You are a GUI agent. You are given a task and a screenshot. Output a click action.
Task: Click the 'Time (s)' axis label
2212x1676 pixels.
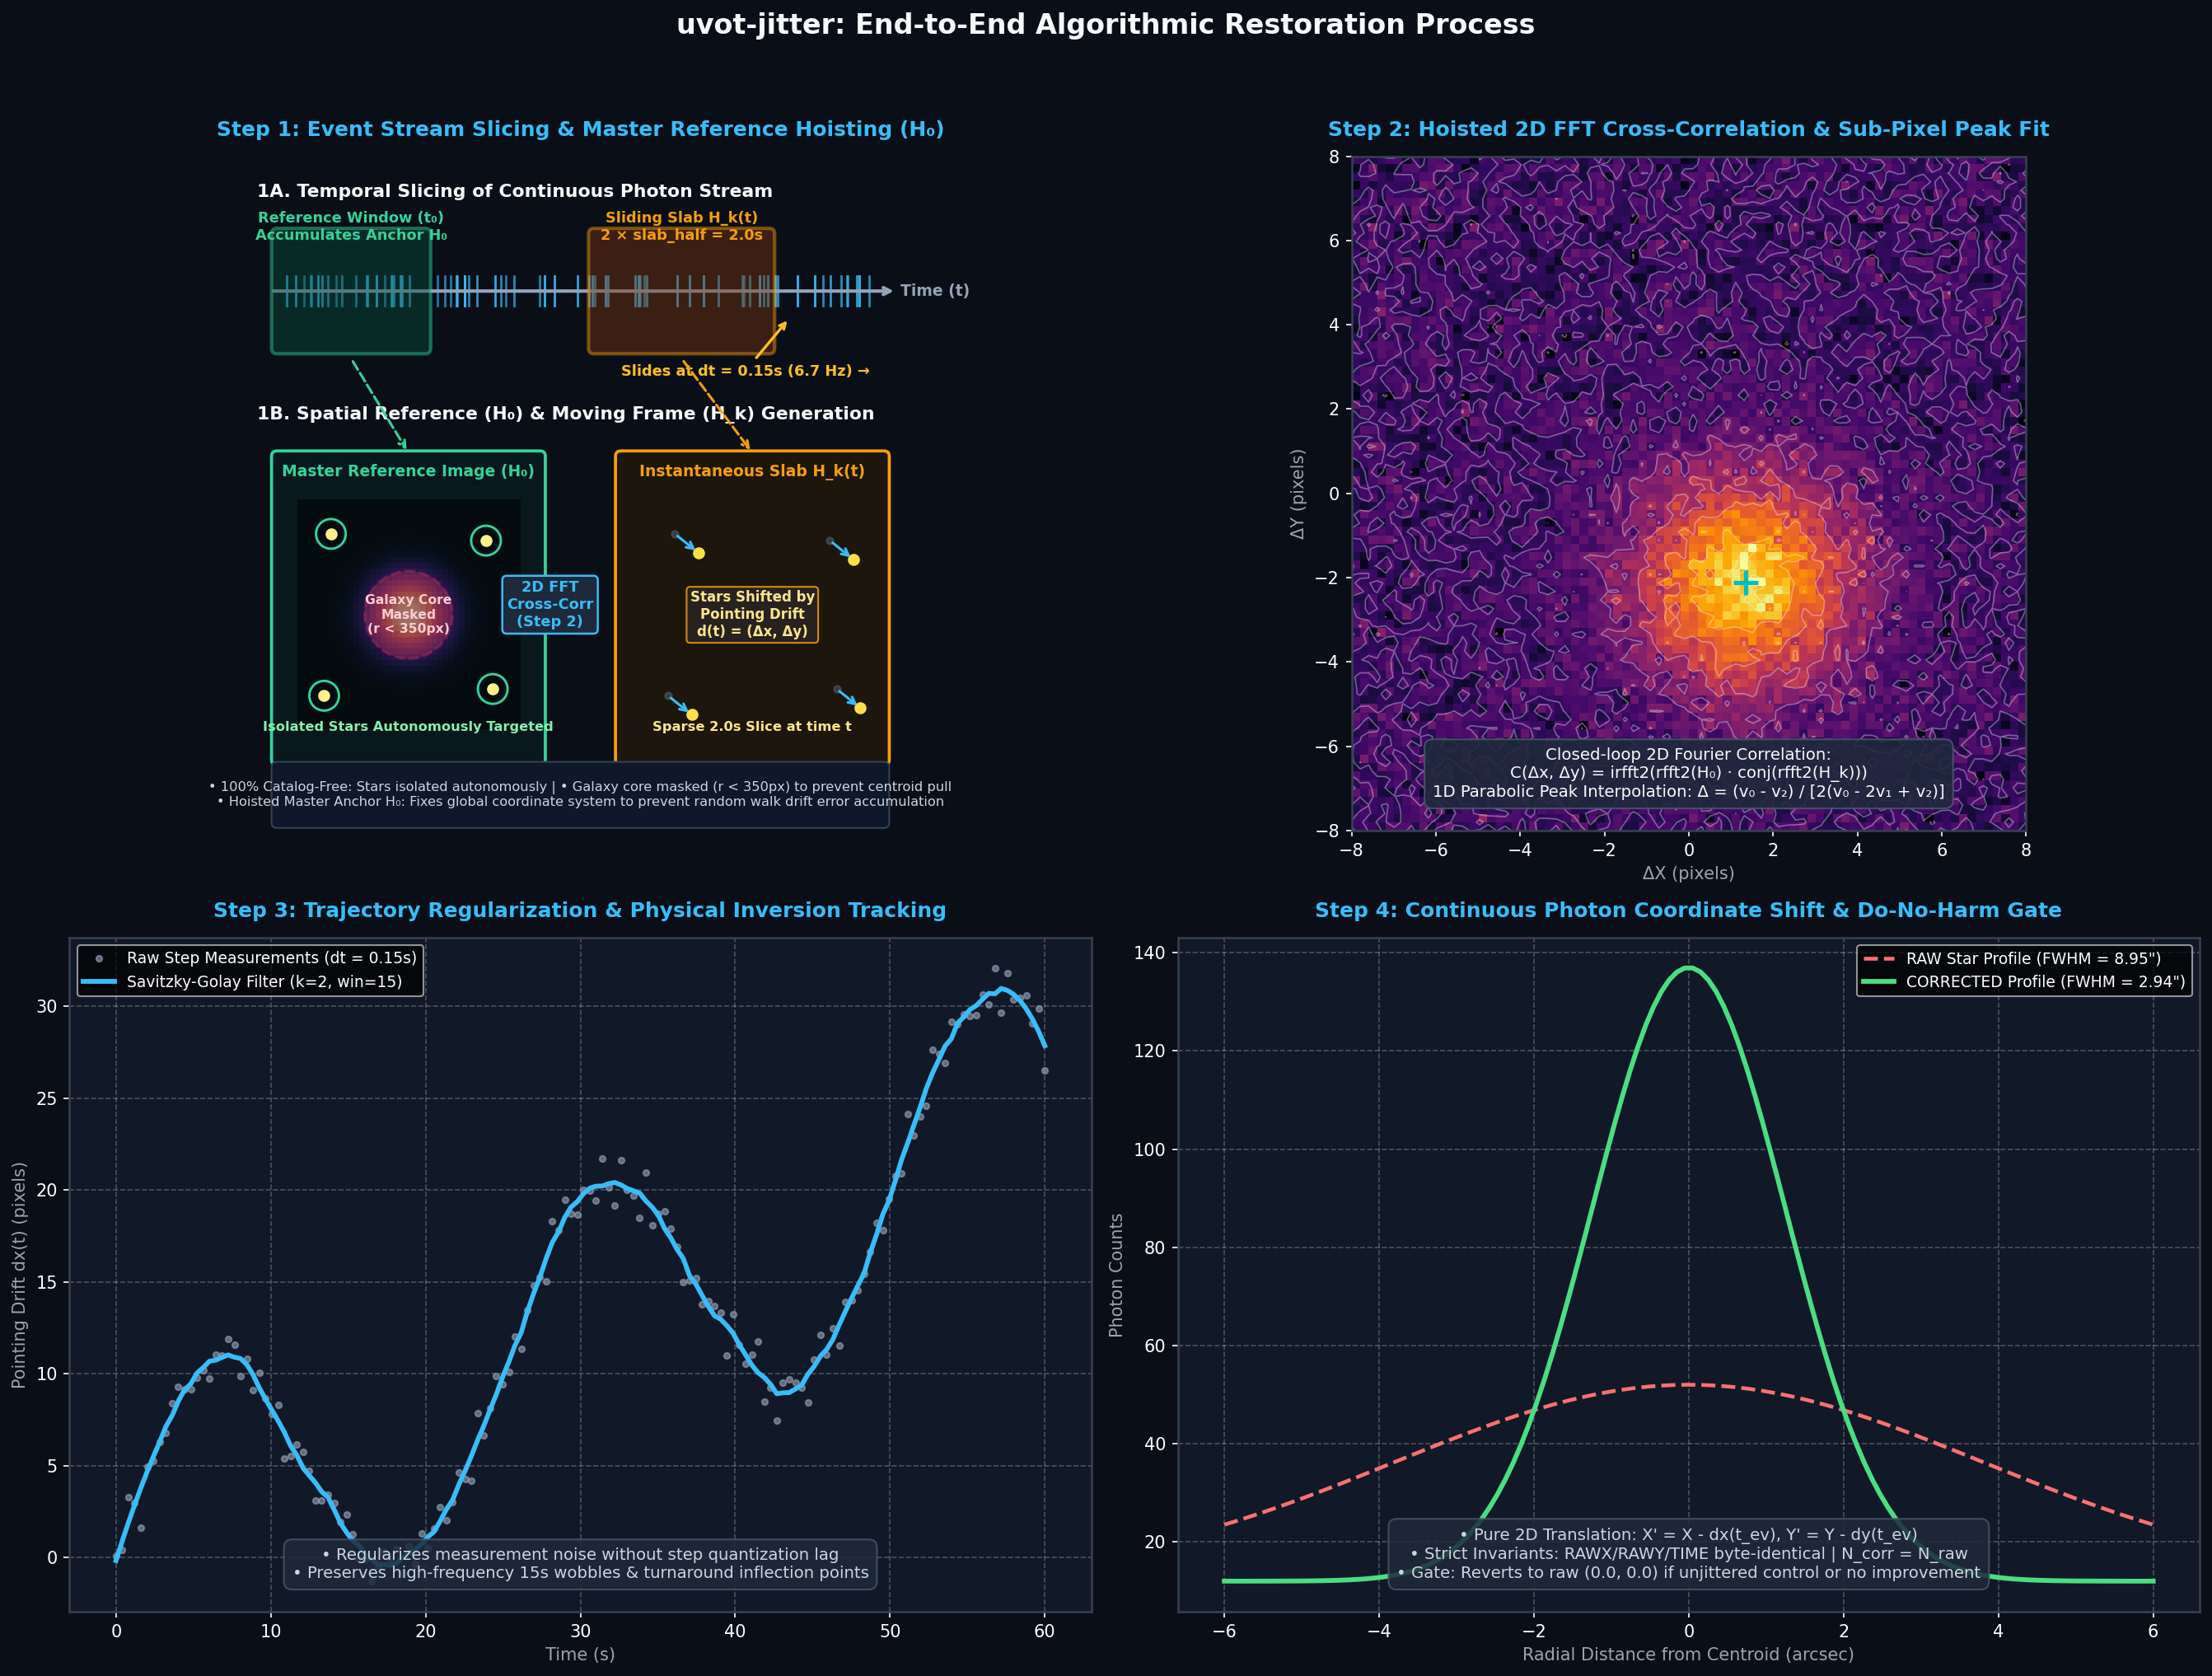[x=580, y=1654]
